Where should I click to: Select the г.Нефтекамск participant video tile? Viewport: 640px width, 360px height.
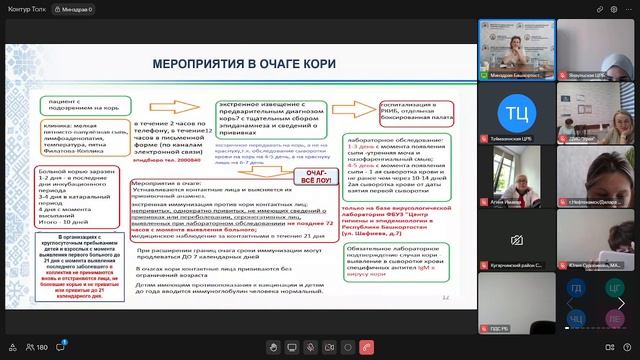[x=596, y=176]
